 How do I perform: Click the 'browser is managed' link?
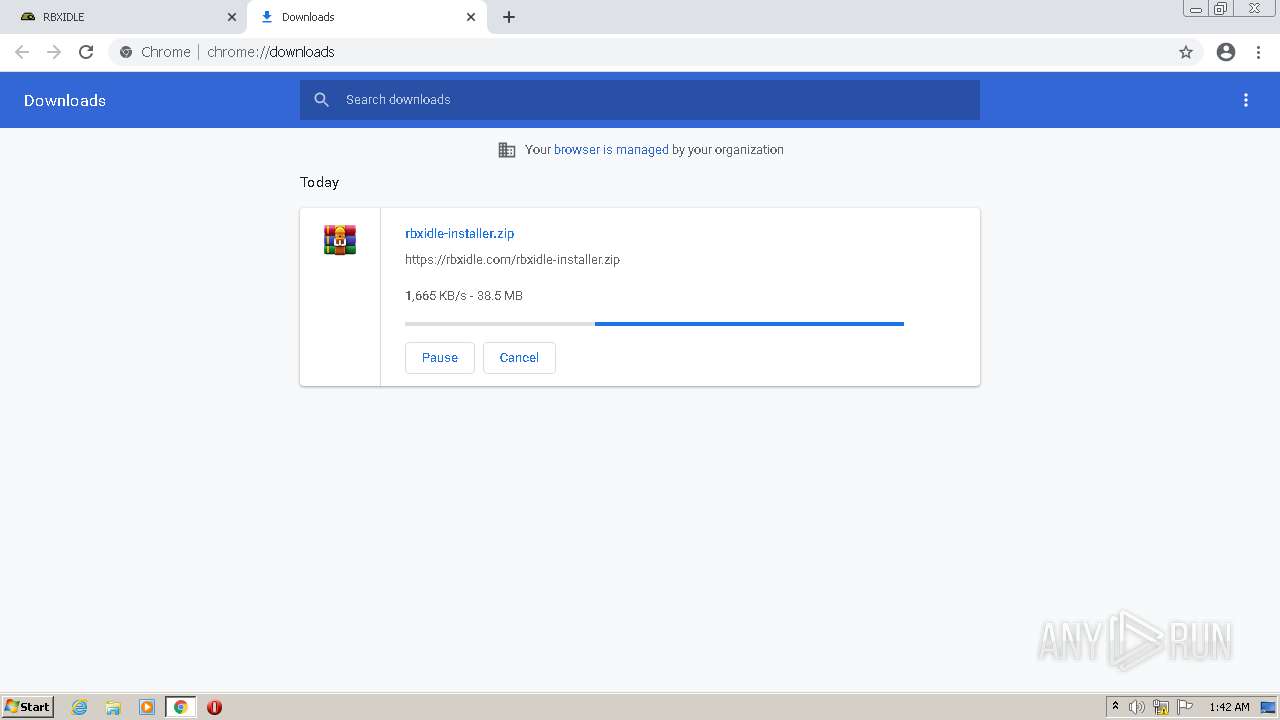point(611,150)
